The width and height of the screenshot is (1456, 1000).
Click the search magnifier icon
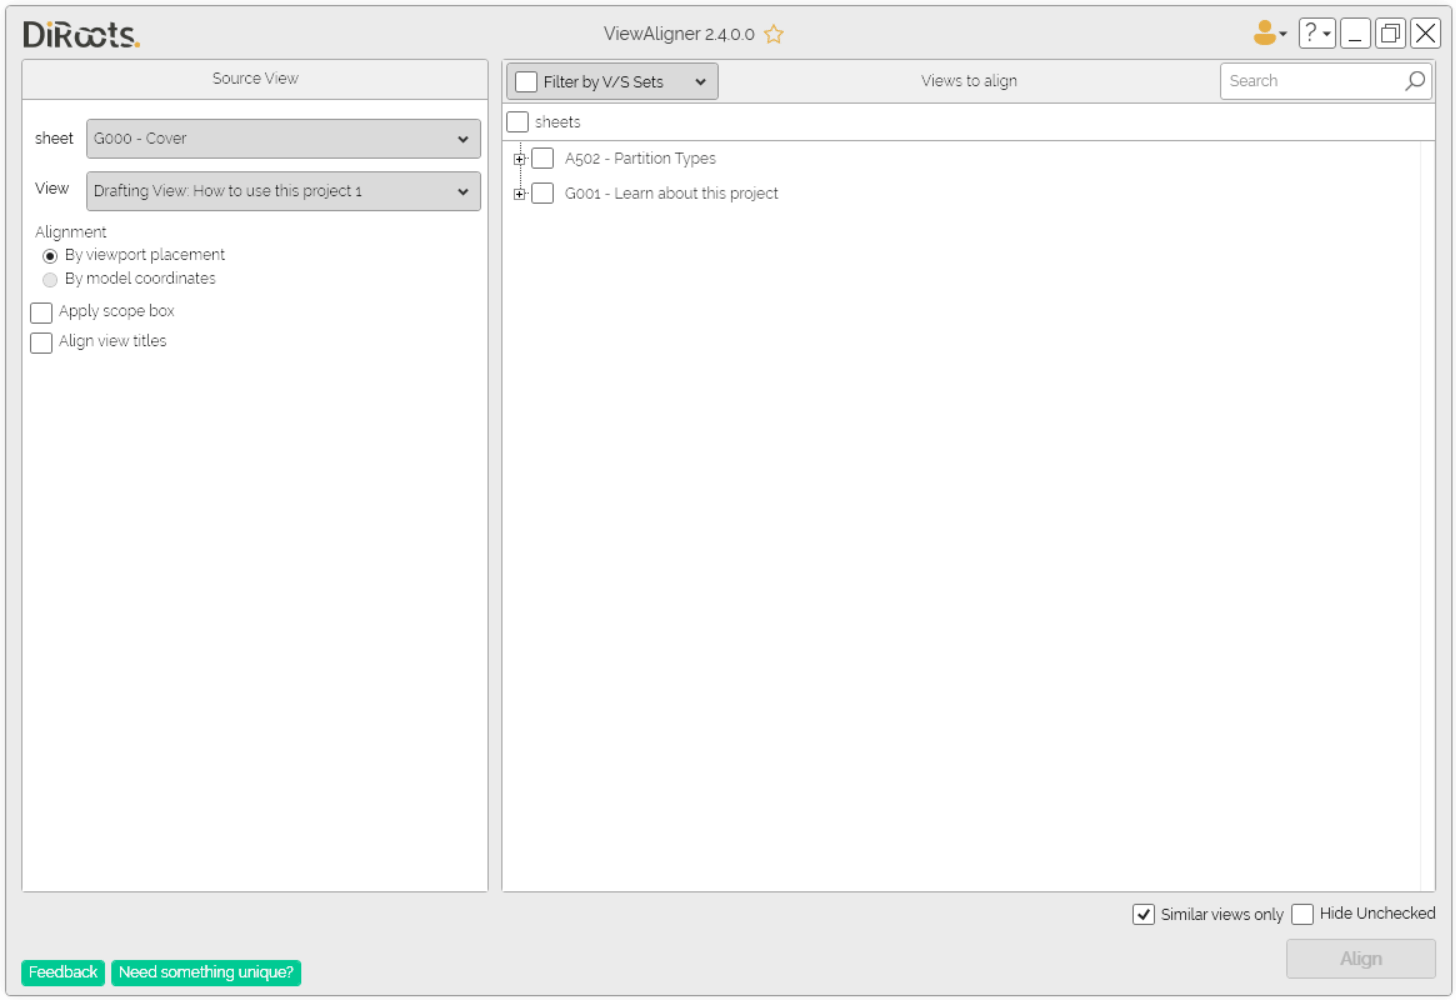1414,81
